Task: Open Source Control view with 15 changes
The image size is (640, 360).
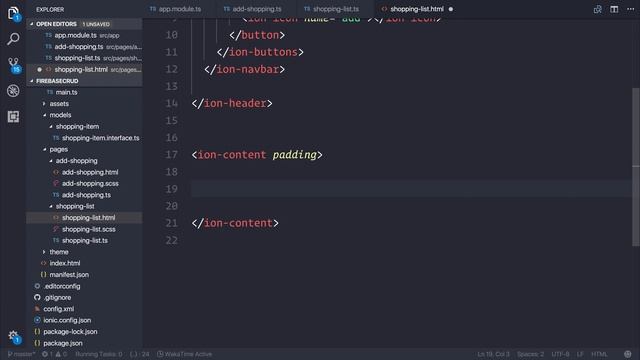Action: 13,65
